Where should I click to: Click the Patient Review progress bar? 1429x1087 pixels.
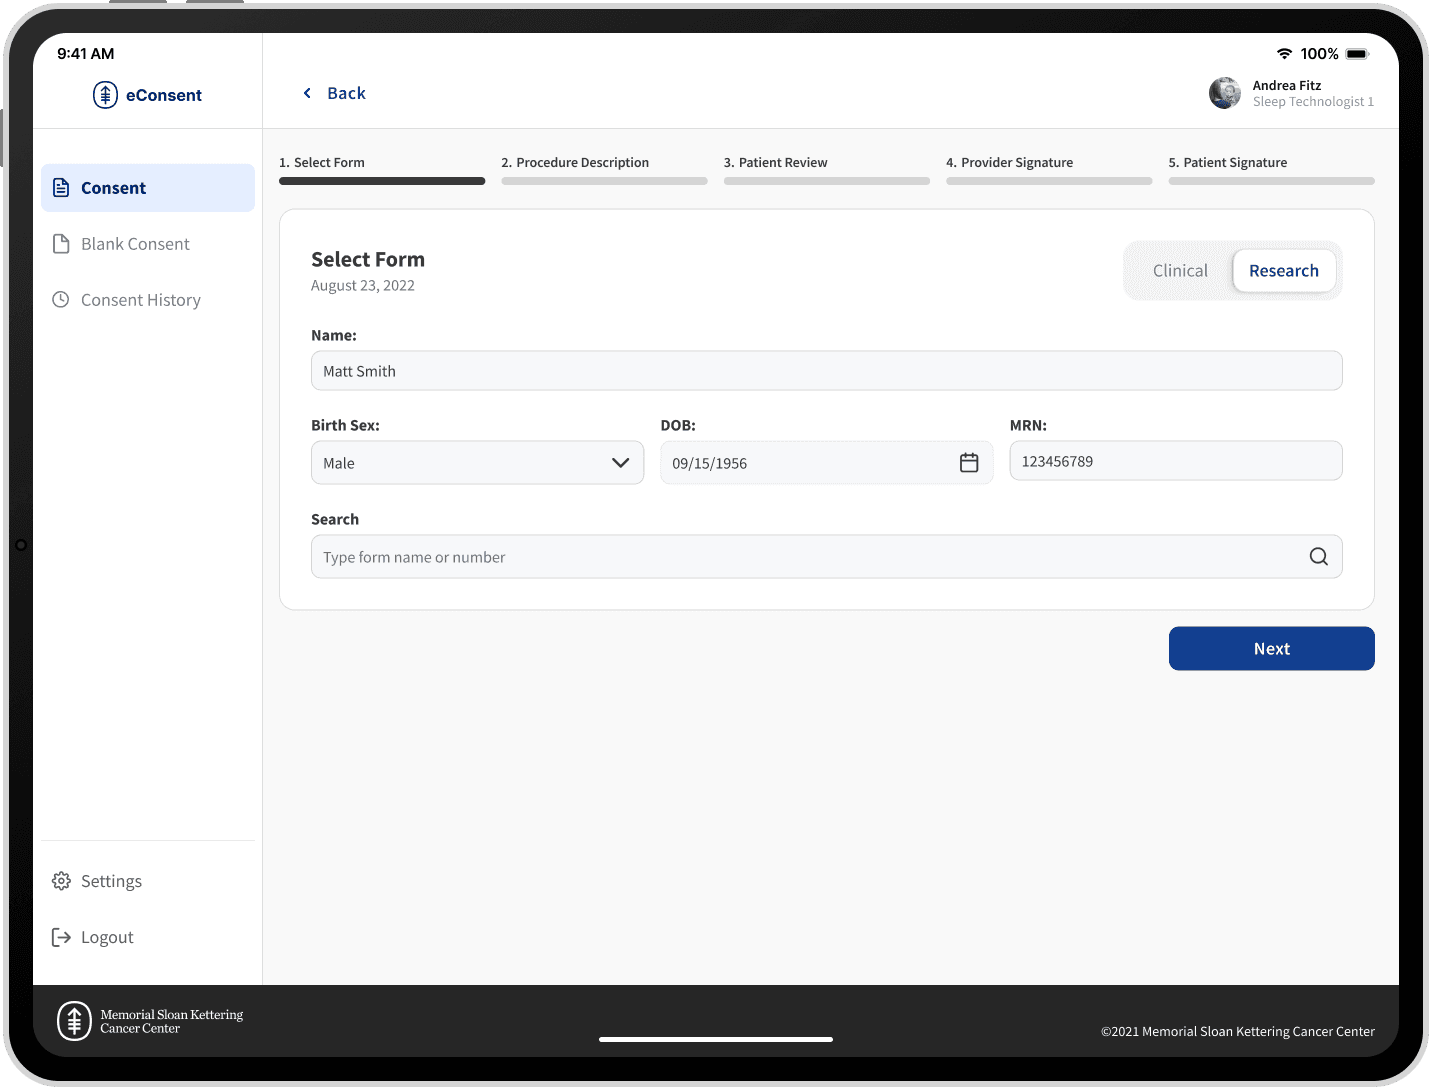826,181
